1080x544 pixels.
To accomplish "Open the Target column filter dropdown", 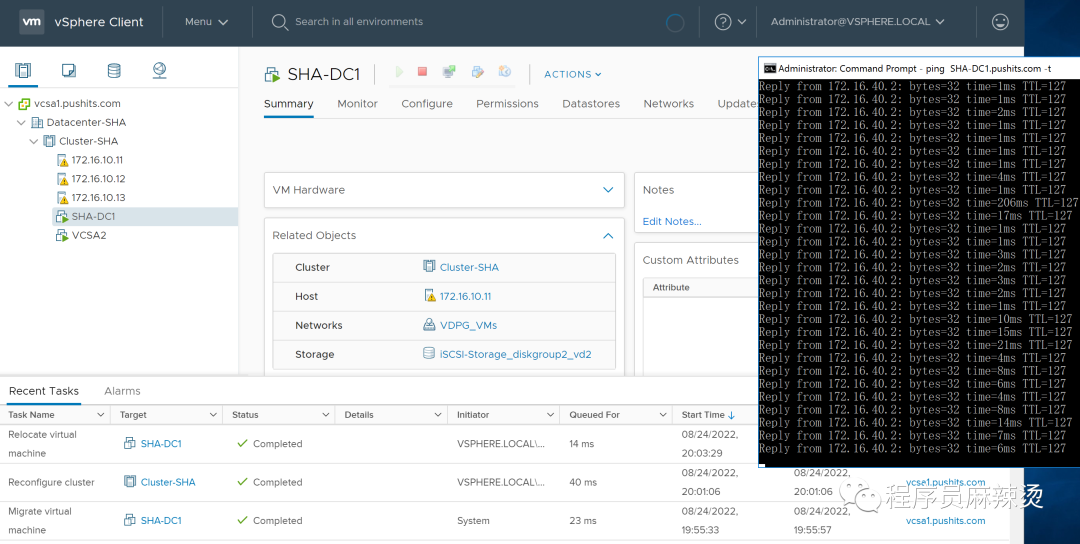I will click(213, 415).
